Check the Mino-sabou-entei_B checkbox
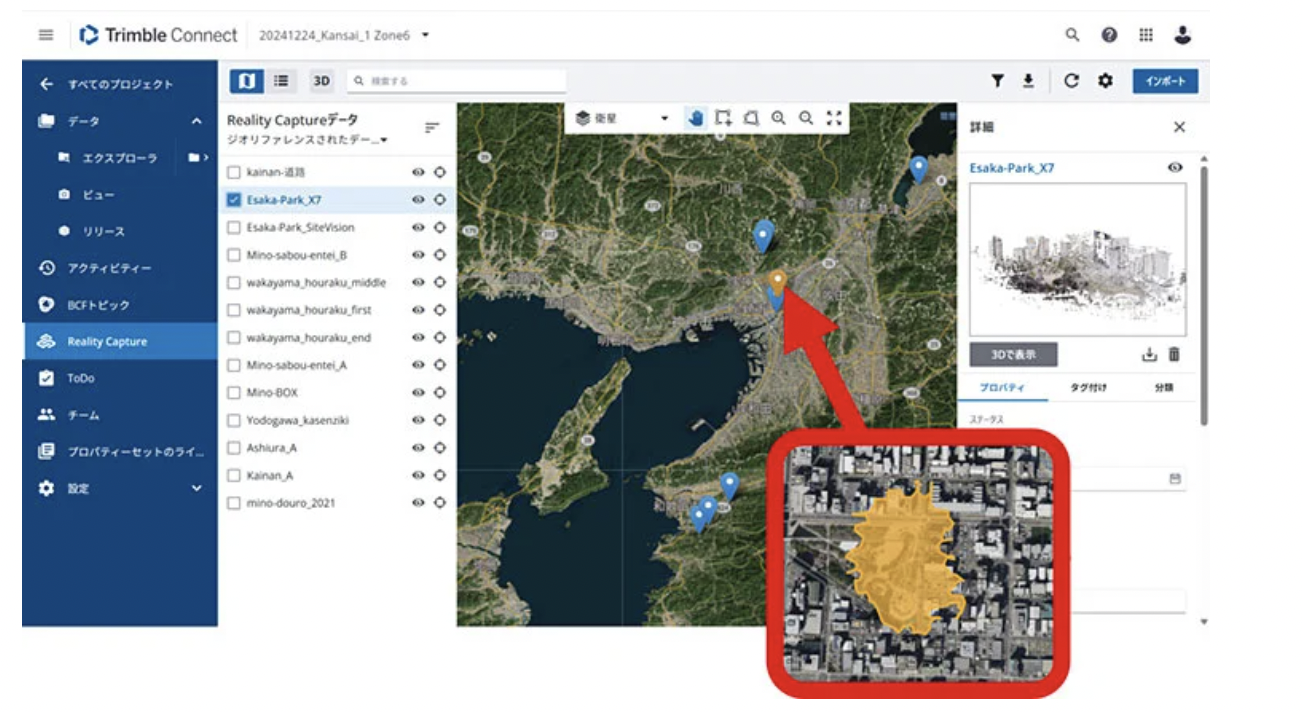Image resolution: width=1302 pixels, height=712 pixels. [x=234, y=255]
